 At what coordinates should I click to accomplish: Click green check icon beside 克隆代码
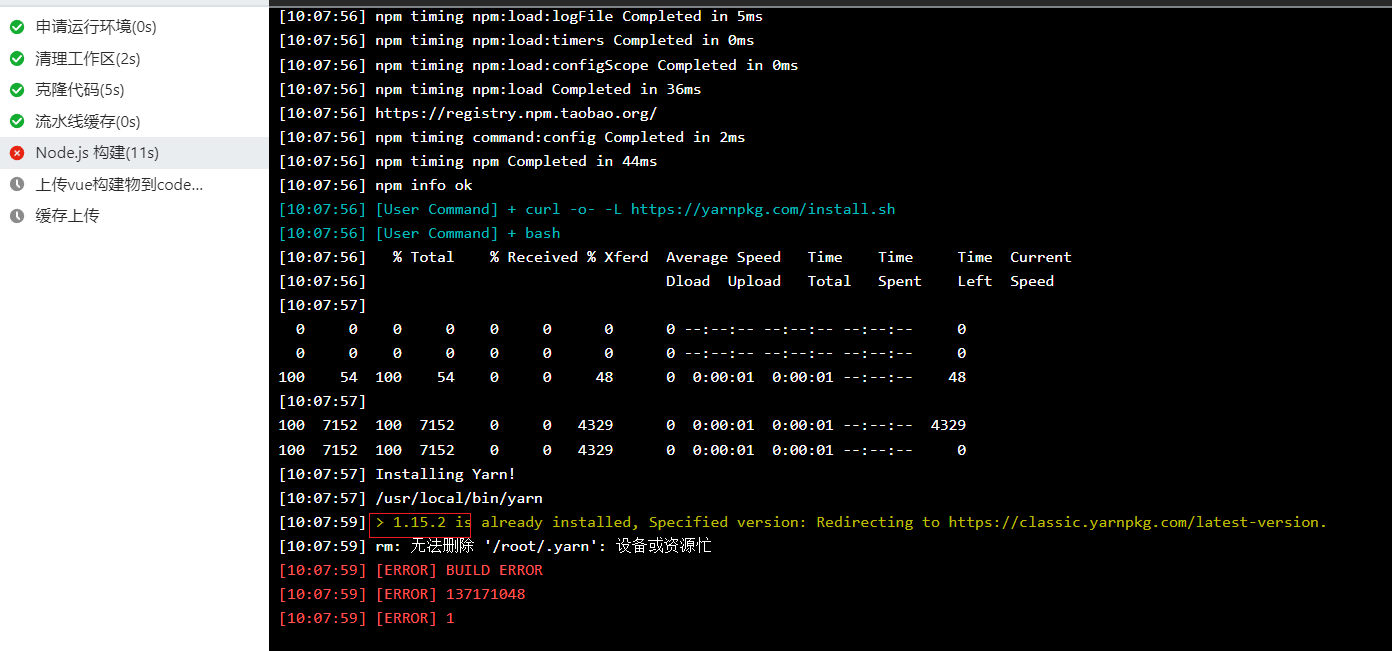(x=17, y=90)
